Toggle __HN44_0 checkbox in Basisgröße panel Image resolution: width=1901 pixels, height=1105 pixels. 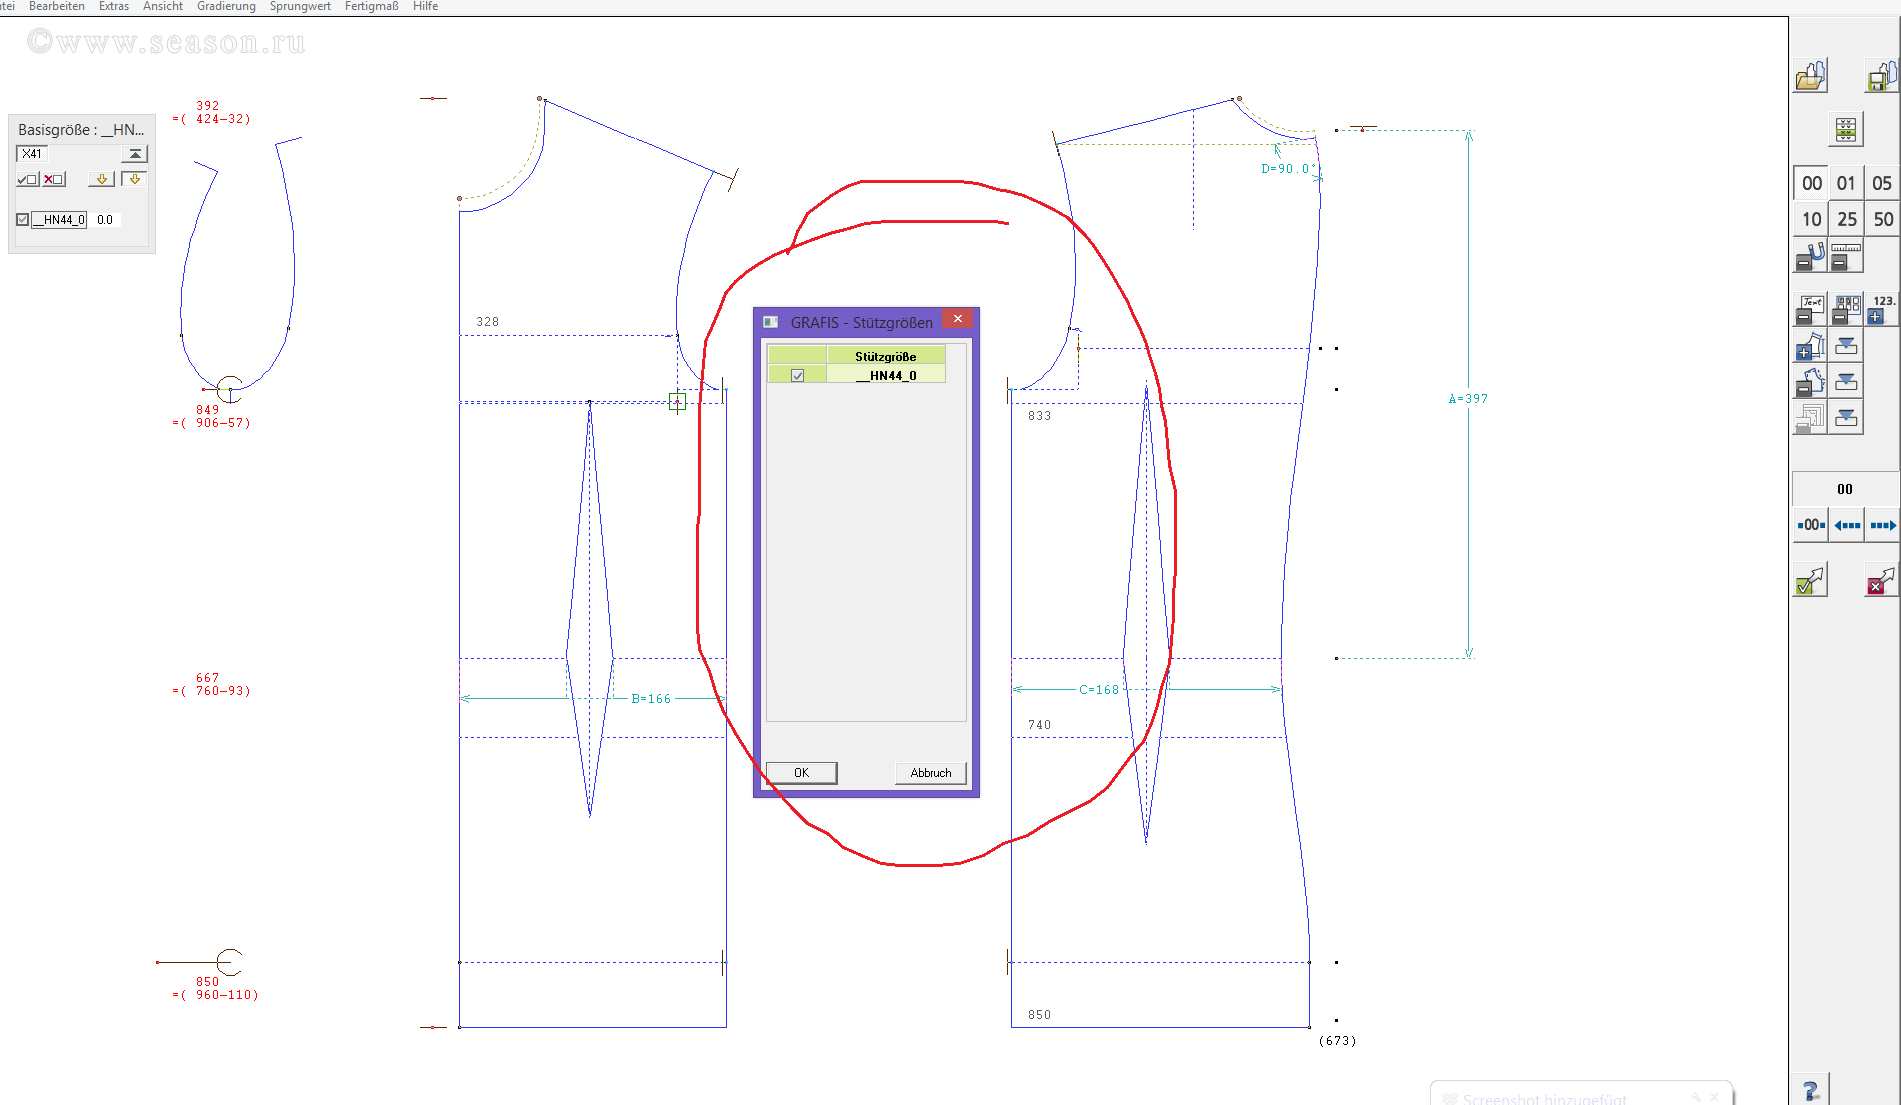pos(23,220)
